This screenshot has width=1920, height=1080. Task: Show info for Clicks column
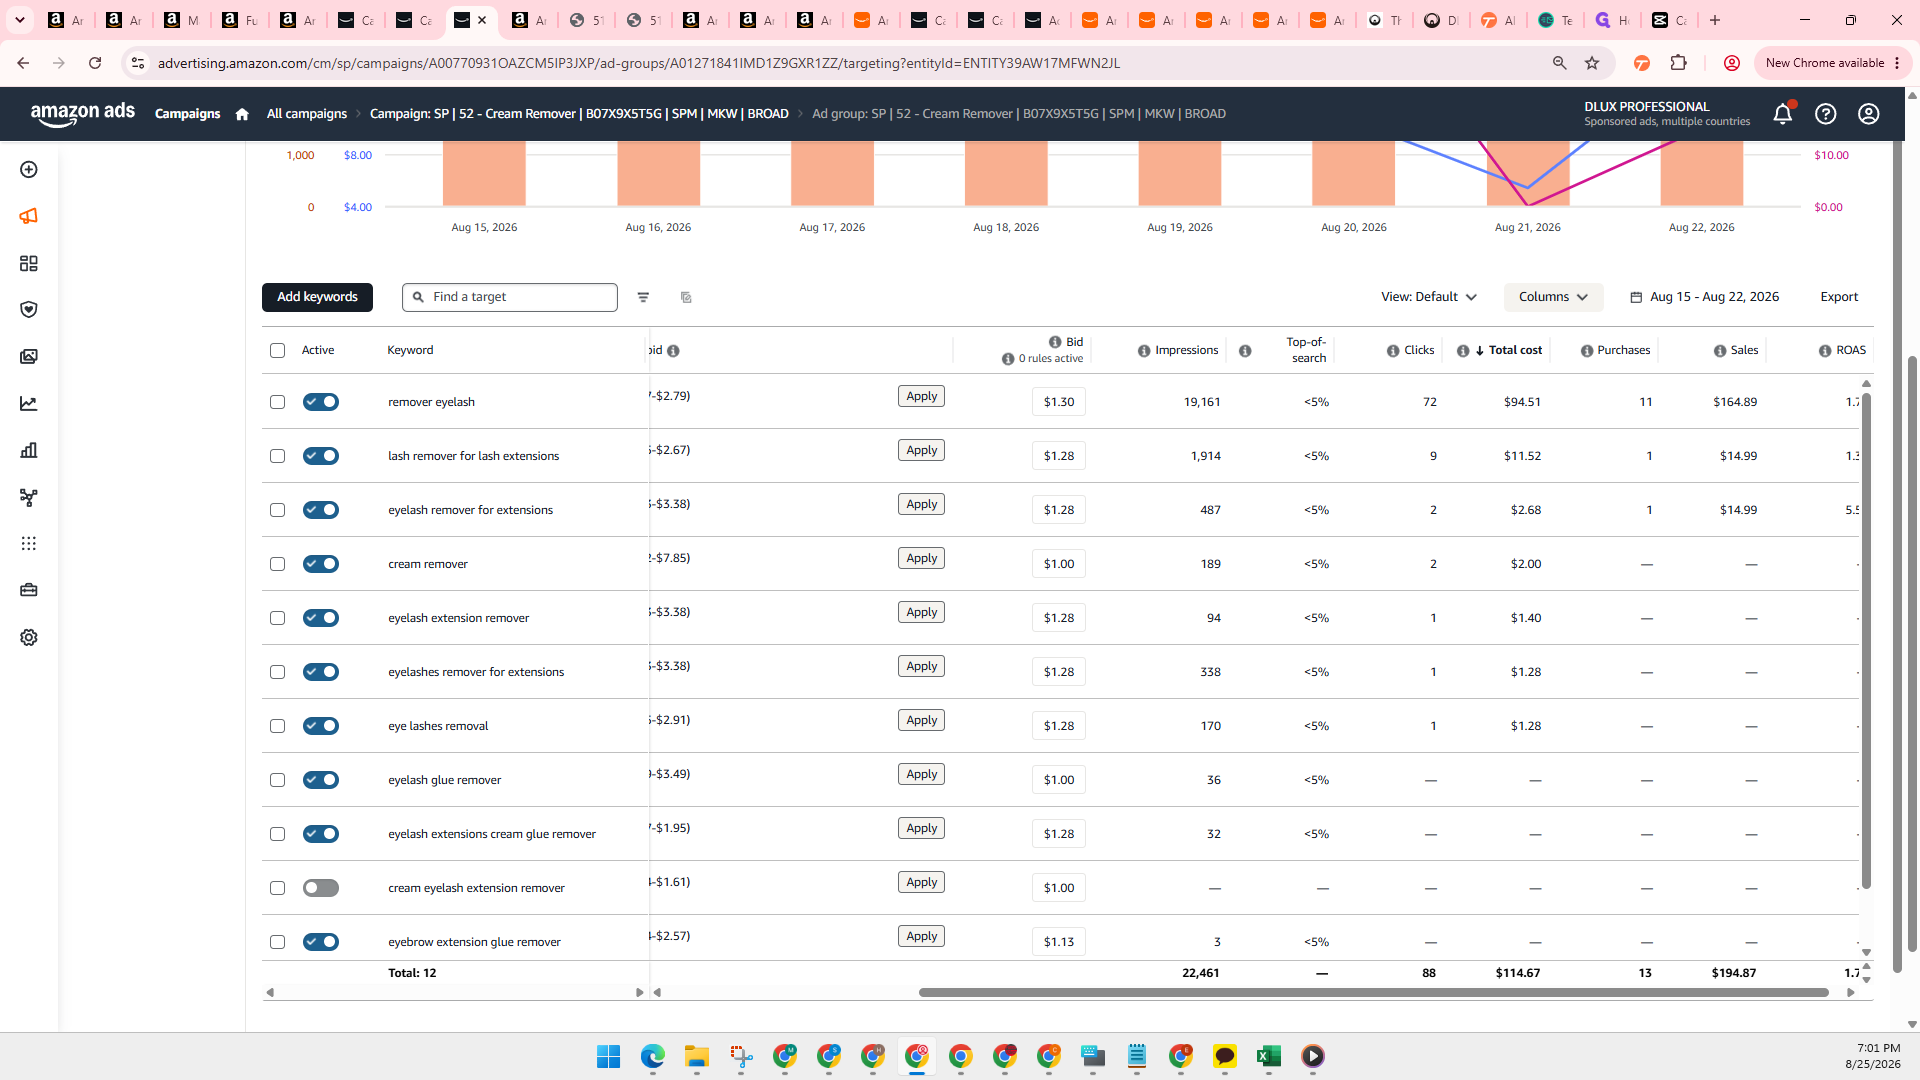coord(1393,351)
